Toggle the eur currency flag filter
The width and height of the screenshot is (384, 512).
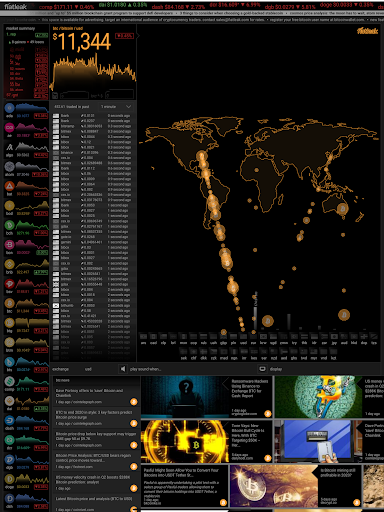tap(253, 337)
